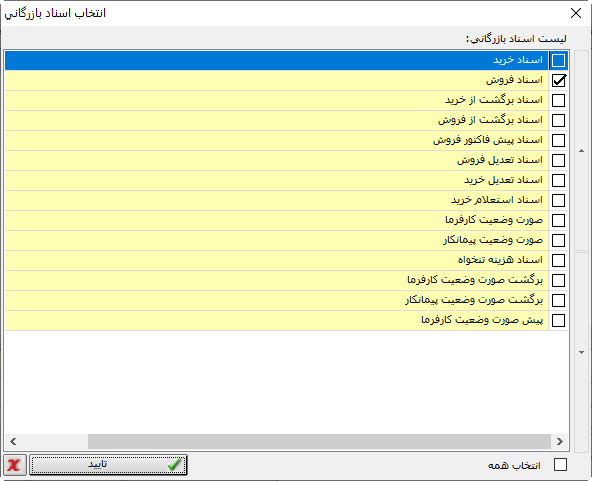Select row text اسناد استعلام خريد
This screenshot has height=481, width=592.
(497, 200)
